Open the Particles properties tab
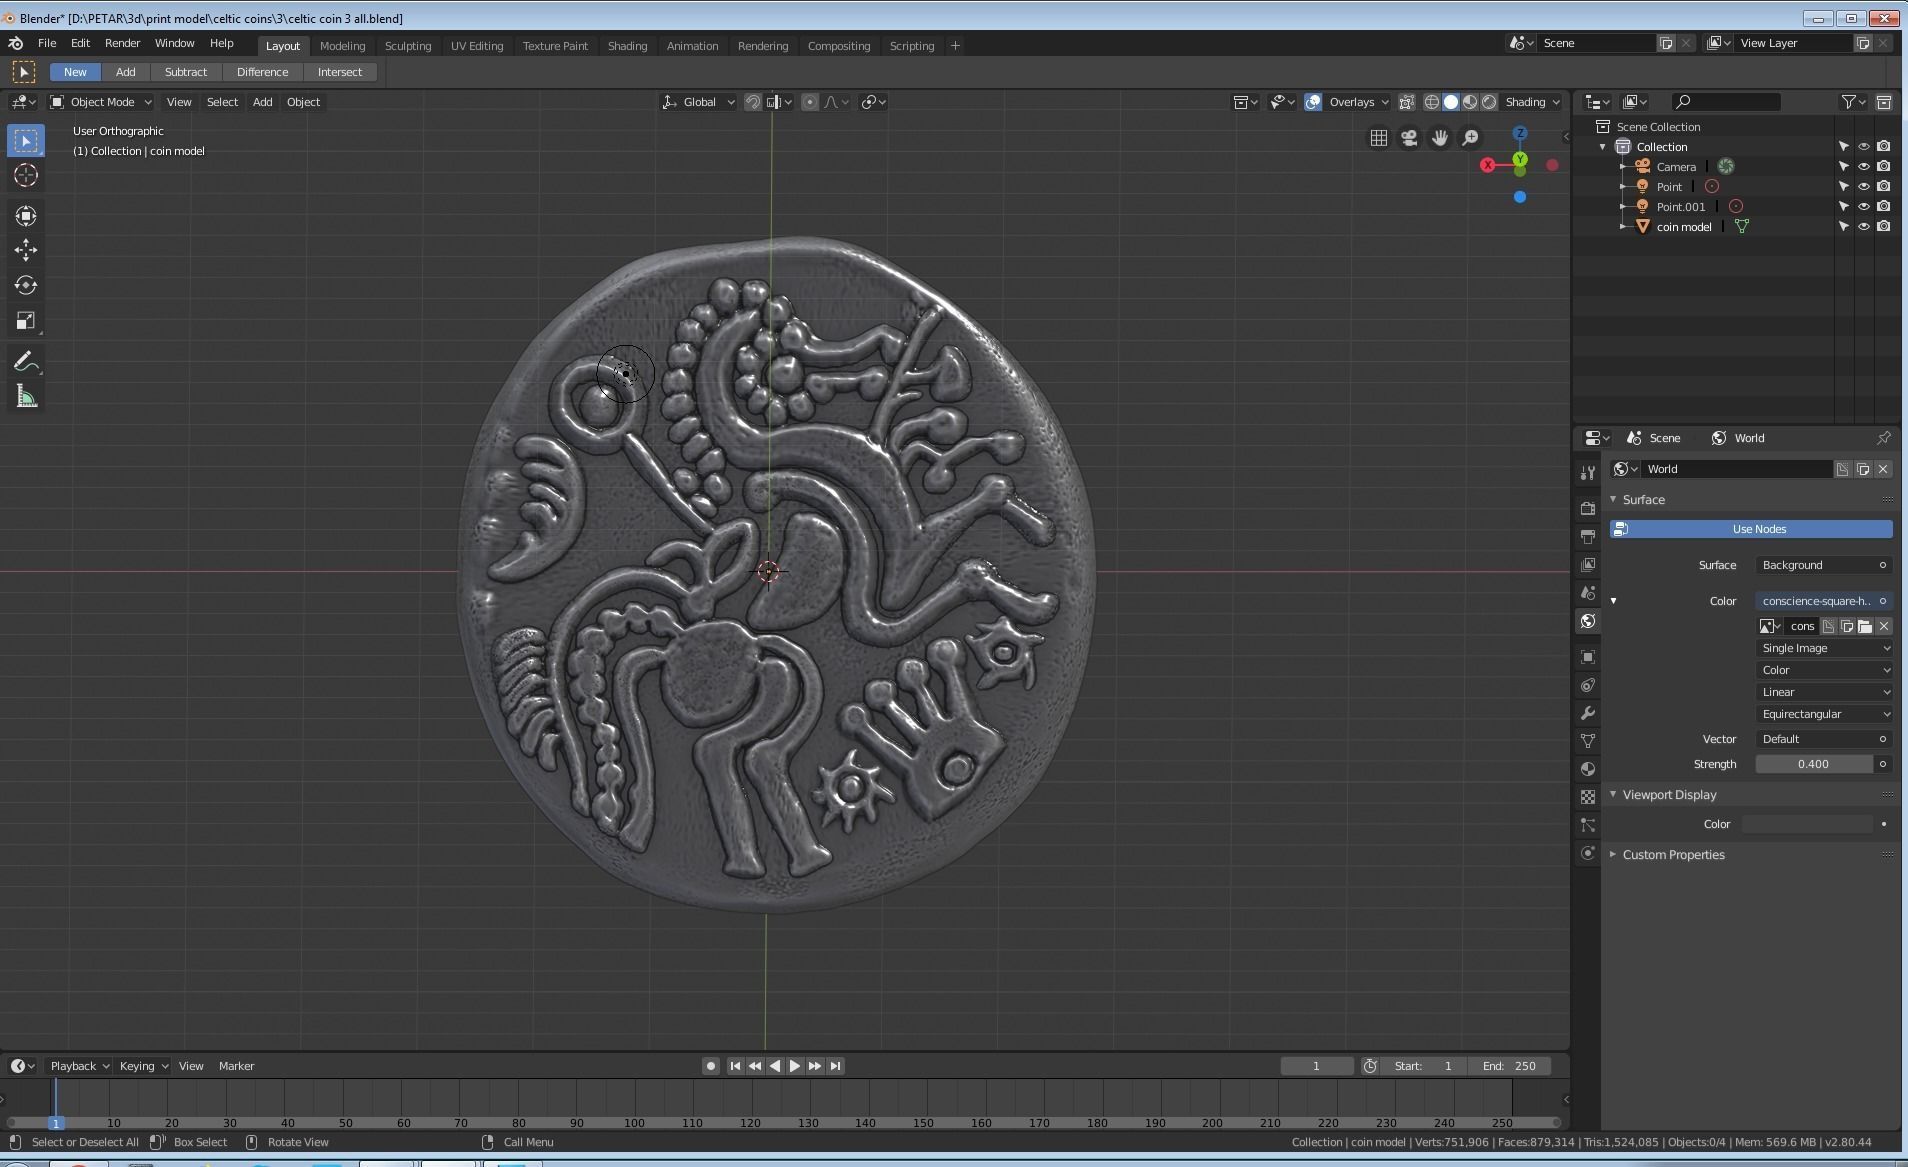 tap(1588, 825)
